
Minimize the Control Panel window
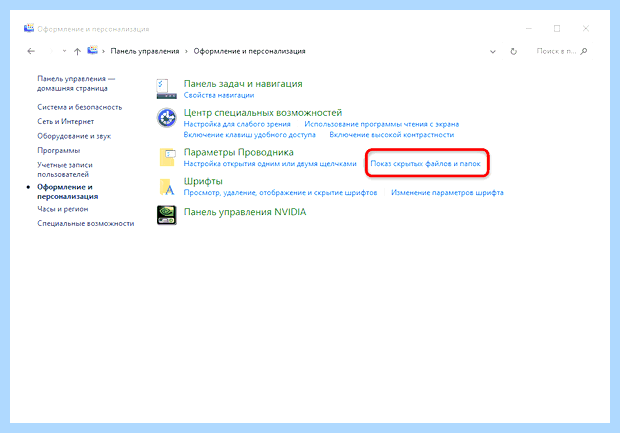click(x=529, y=28)
